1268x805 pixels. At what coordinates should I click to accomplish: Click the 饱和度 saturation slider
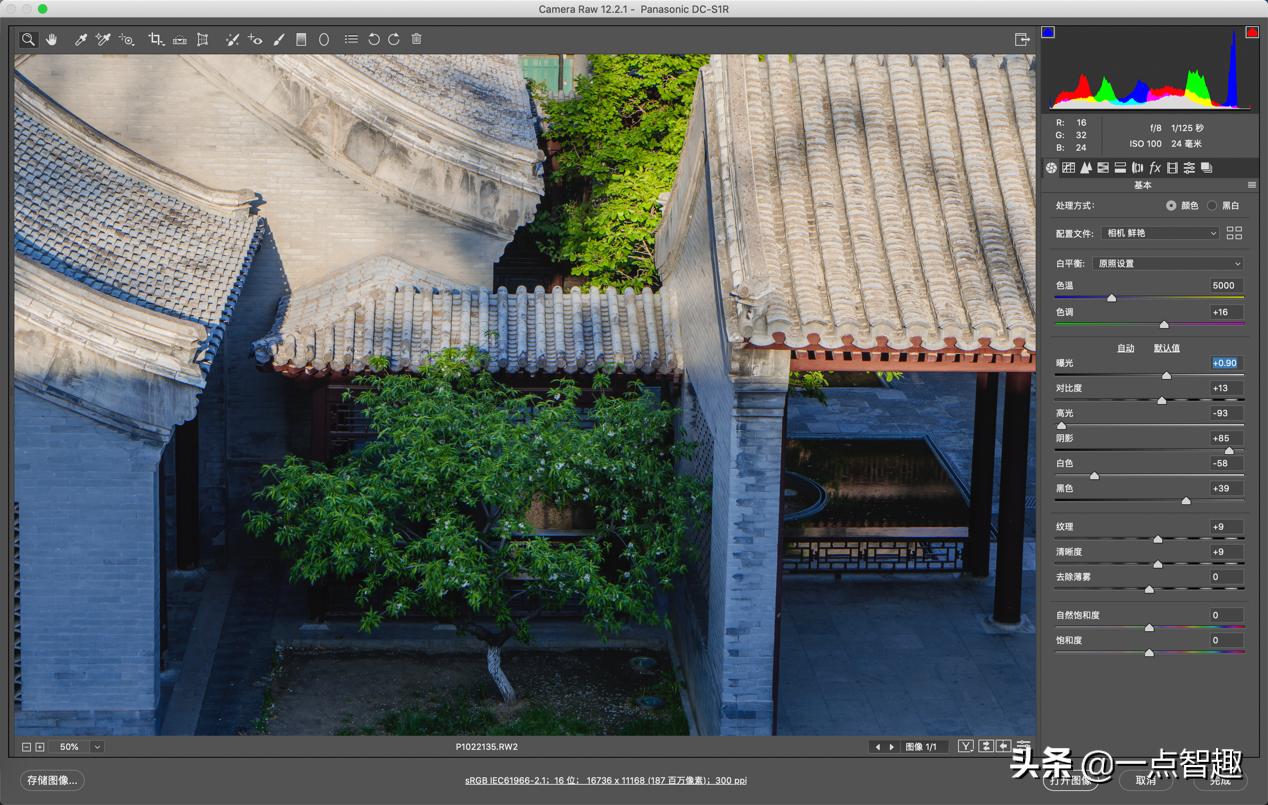[x=1150, y=652]
